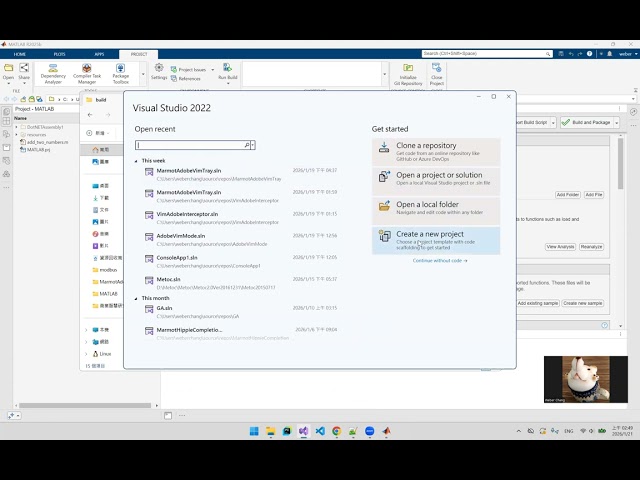Switch to Visual Studio taskbar icon
The width and height of the screenshot is (640, 480).
pos(303,431)
